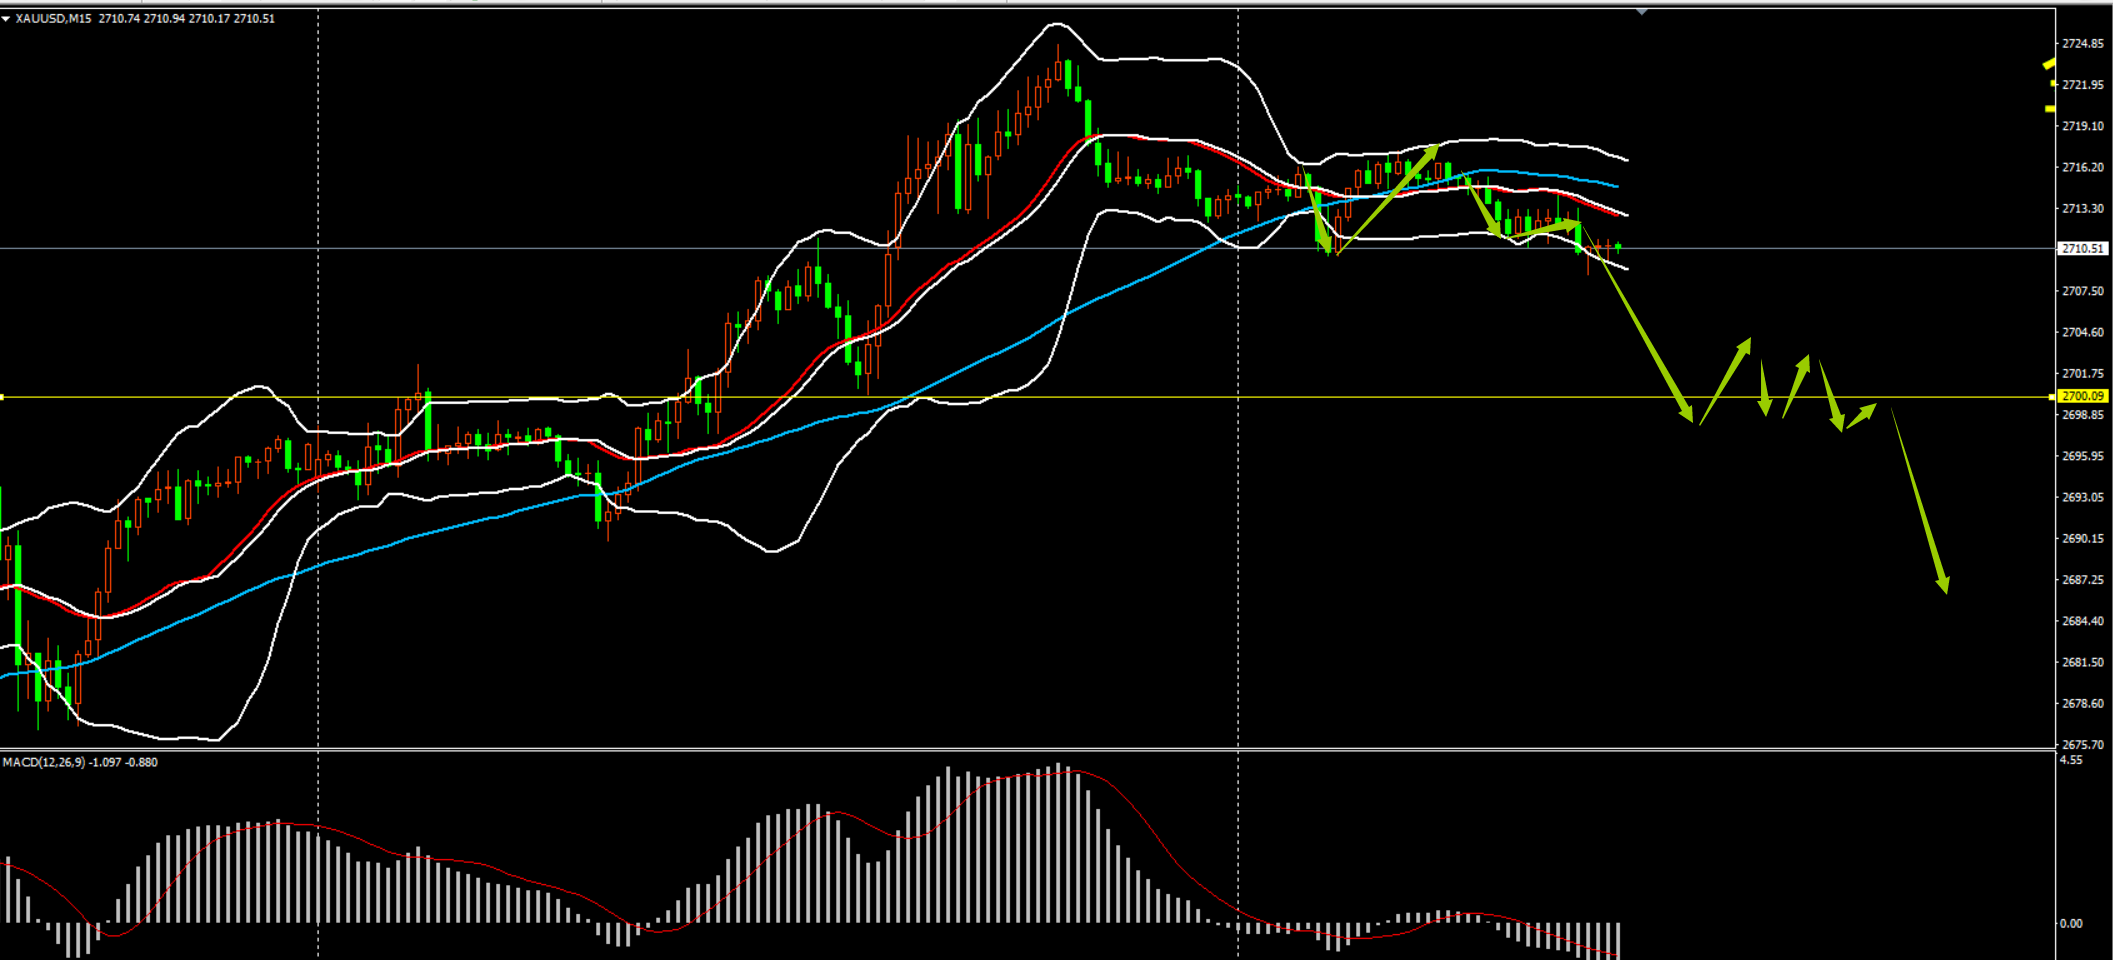Click the 2687.25 price scale label
Viewport: 2113px width, 960px height.
(x=2083, y=579)
